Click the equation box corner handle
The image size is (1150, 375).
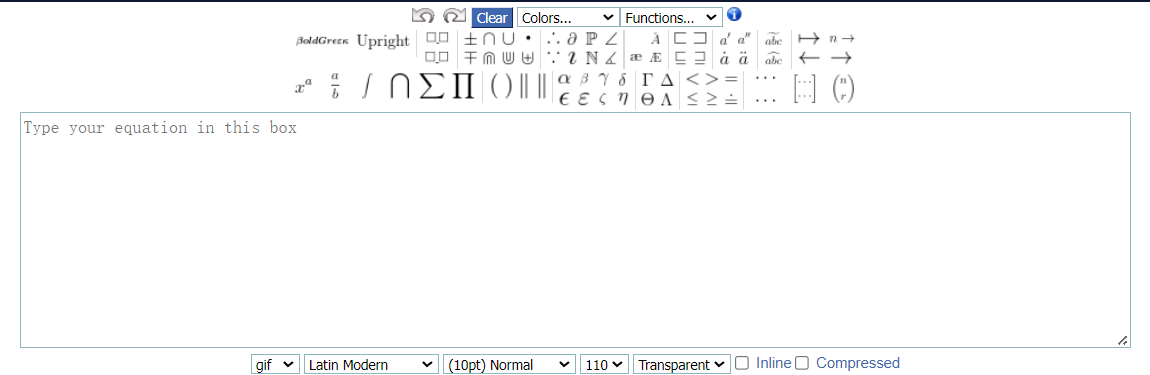[x=1123, y=341]
